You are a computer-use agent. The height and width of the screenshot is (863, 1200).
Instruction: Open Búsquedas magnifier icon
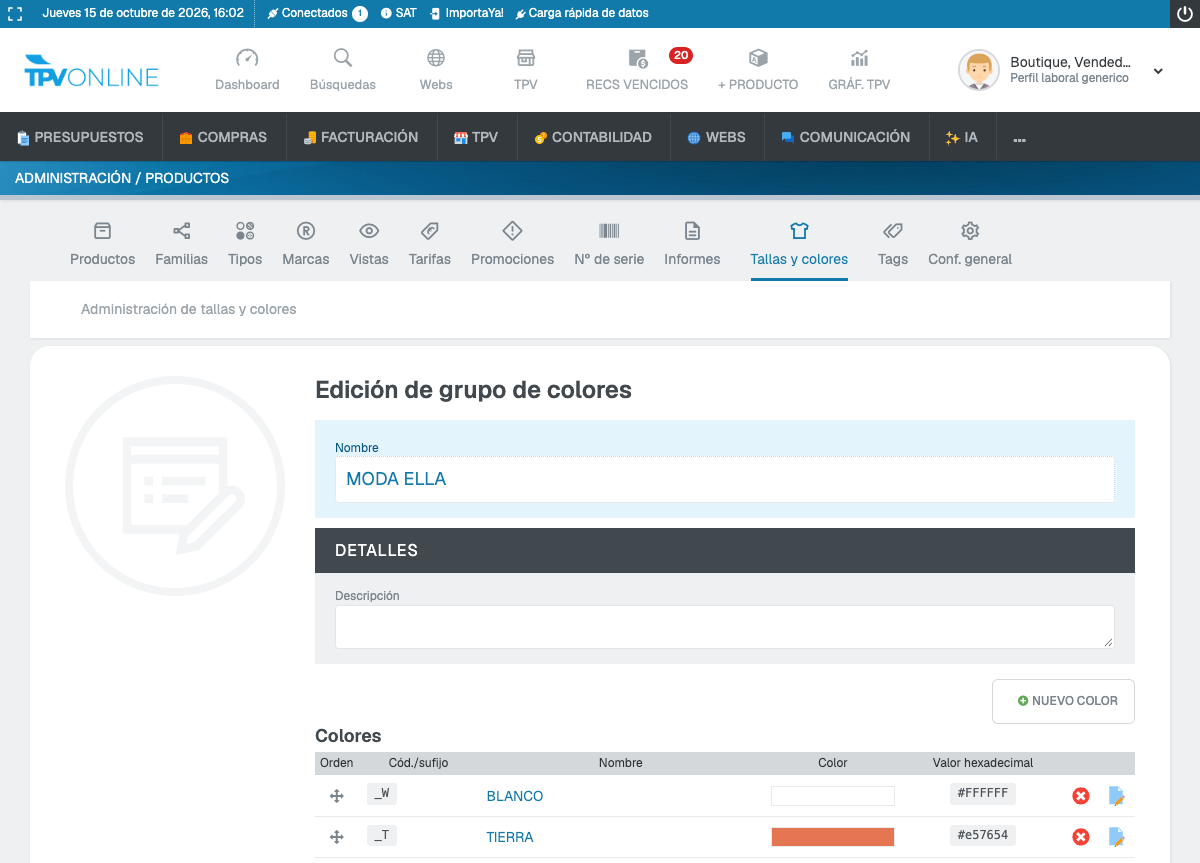coord(343,58)
